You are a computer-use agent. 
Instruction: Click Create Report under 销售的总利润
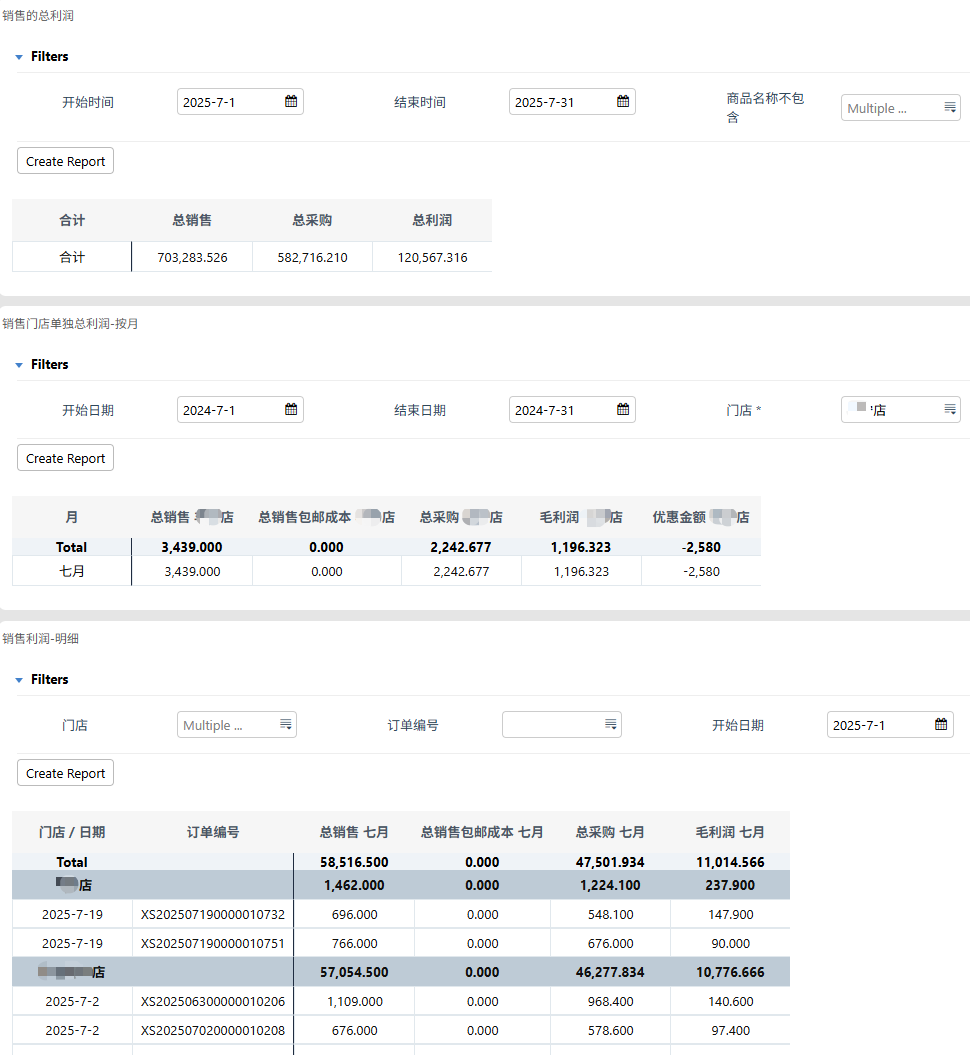65,161
